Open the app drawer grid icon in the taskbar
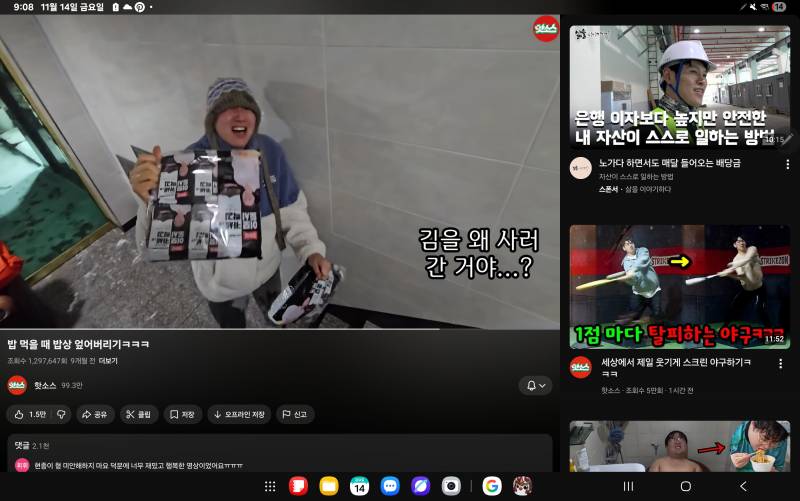 click(x=270, y=487)
